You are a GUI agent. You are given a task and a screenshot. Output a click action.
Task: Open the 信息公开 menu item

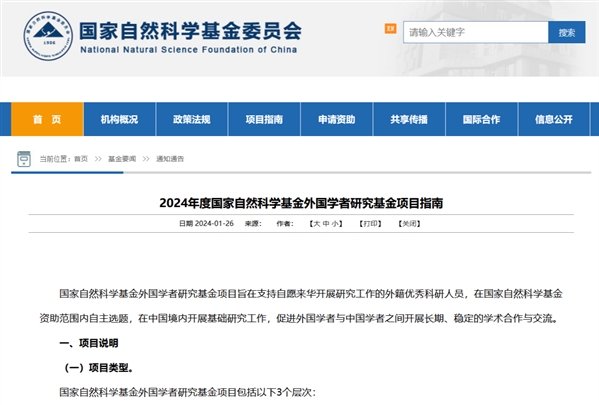(554, 119)
